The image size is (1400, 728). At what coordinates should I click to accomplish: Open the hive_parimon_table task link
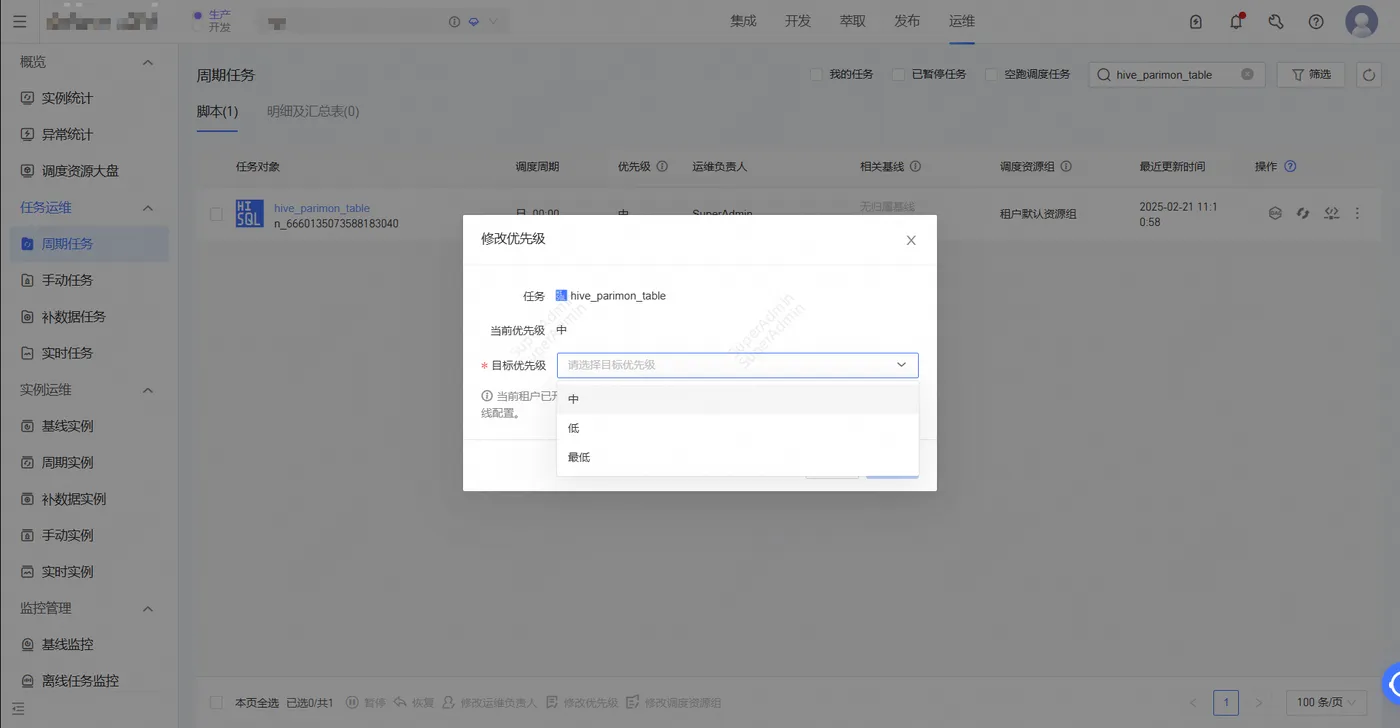322,208
